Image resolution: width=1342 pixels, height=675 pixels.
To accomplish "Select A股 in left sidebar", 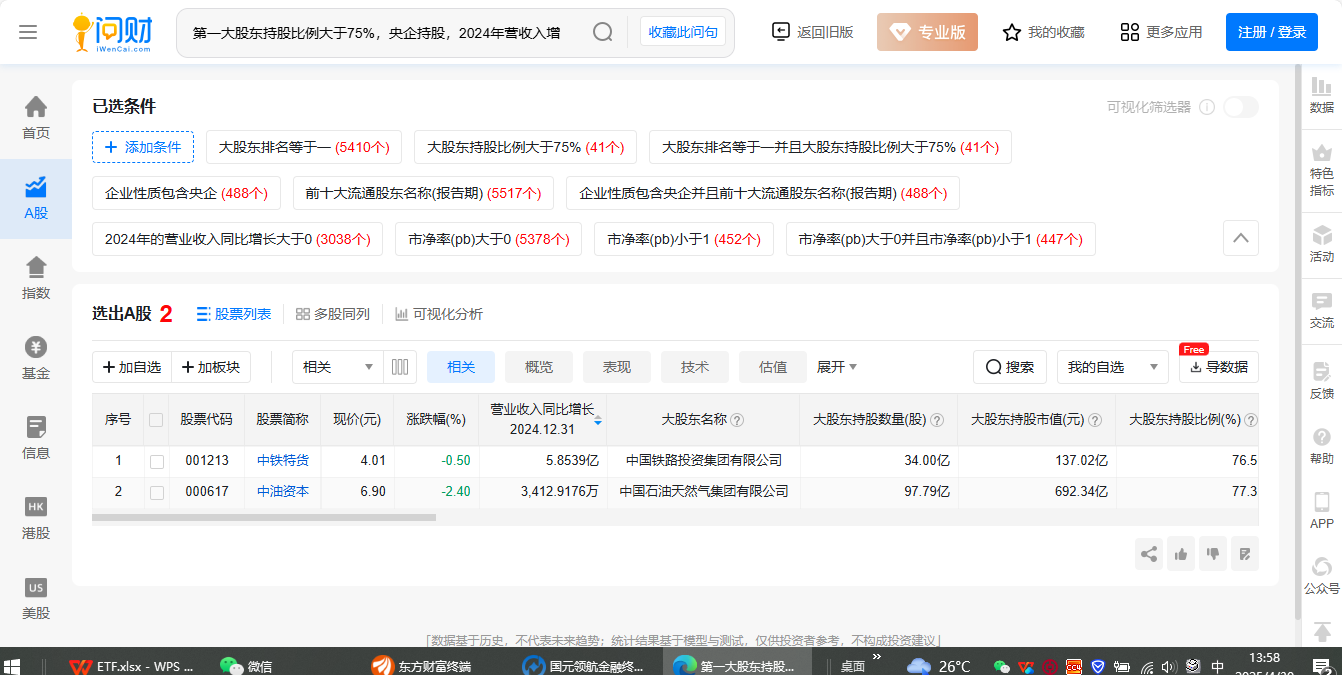I will click(36, 198).
